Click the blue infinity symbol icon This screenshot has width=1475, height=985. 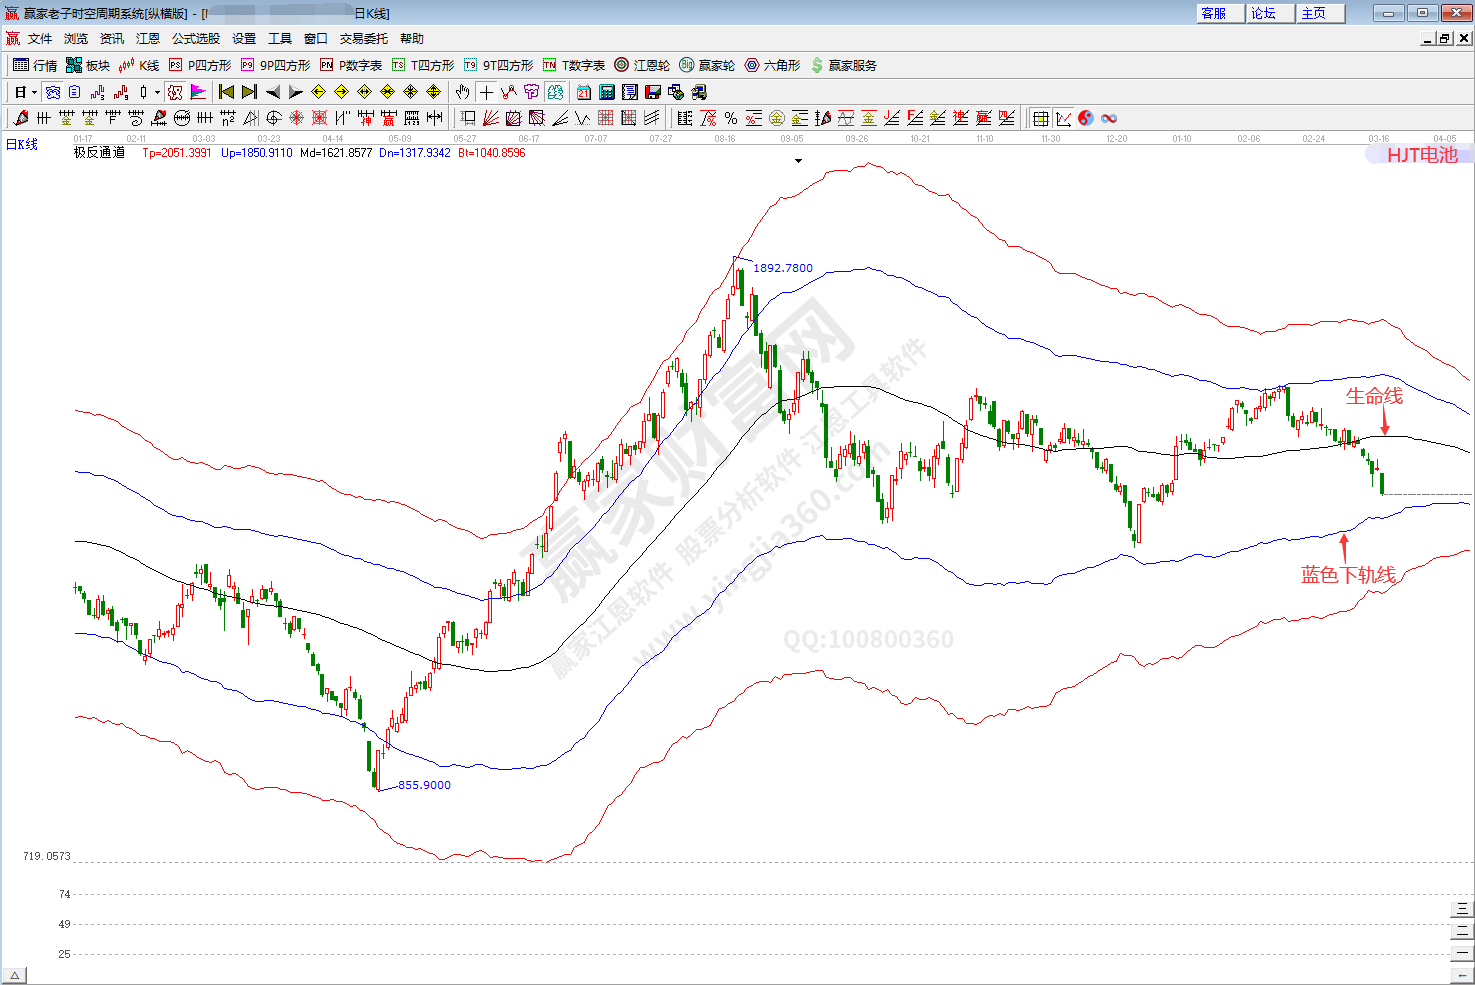click(x=1109, y=118)
